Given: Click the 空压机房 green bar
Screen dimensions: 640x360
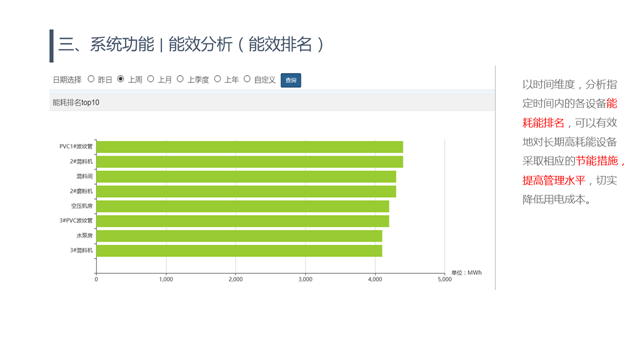Looking at the screenshot, I should 243,206.
